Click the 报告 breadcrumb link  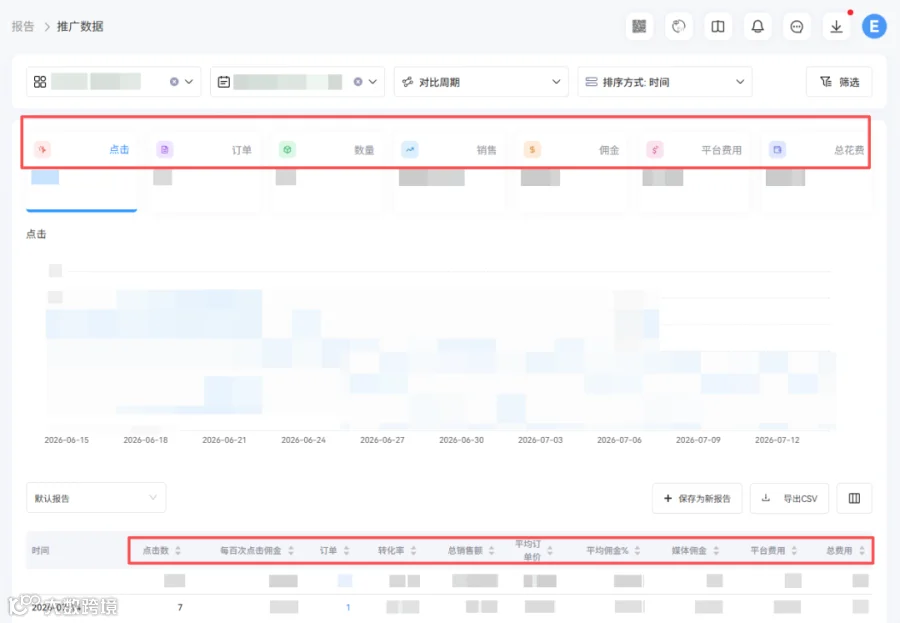23,26
